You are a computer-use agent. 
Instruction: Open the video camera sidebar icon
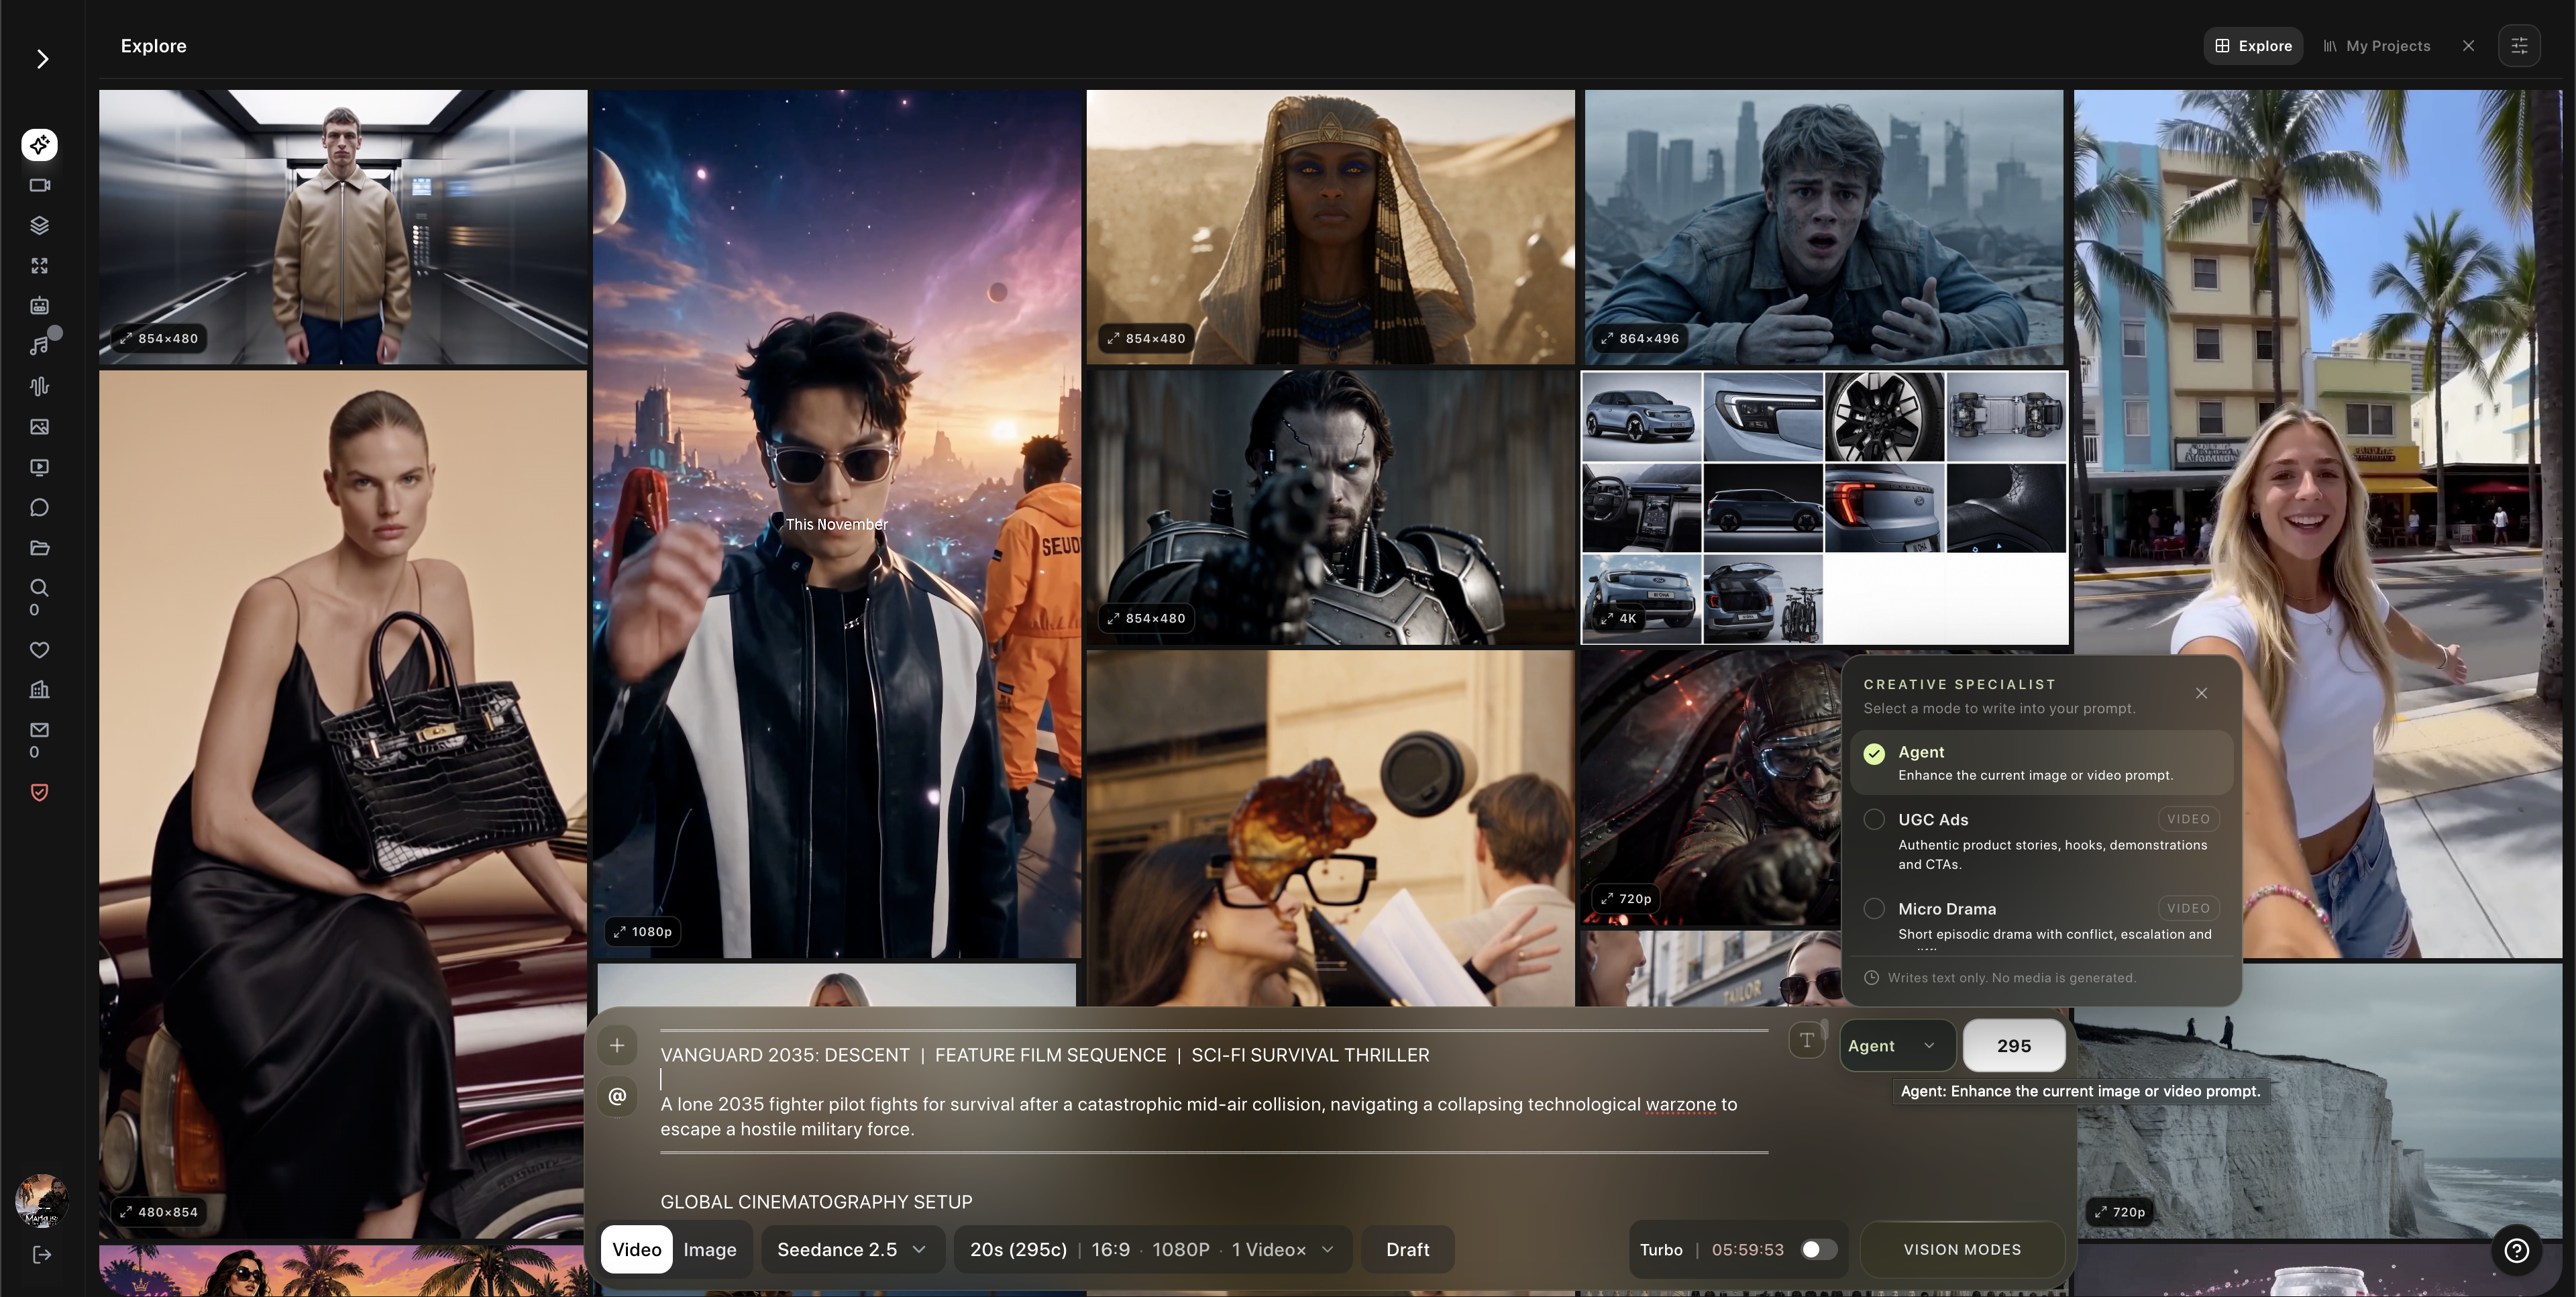[39, 185]
